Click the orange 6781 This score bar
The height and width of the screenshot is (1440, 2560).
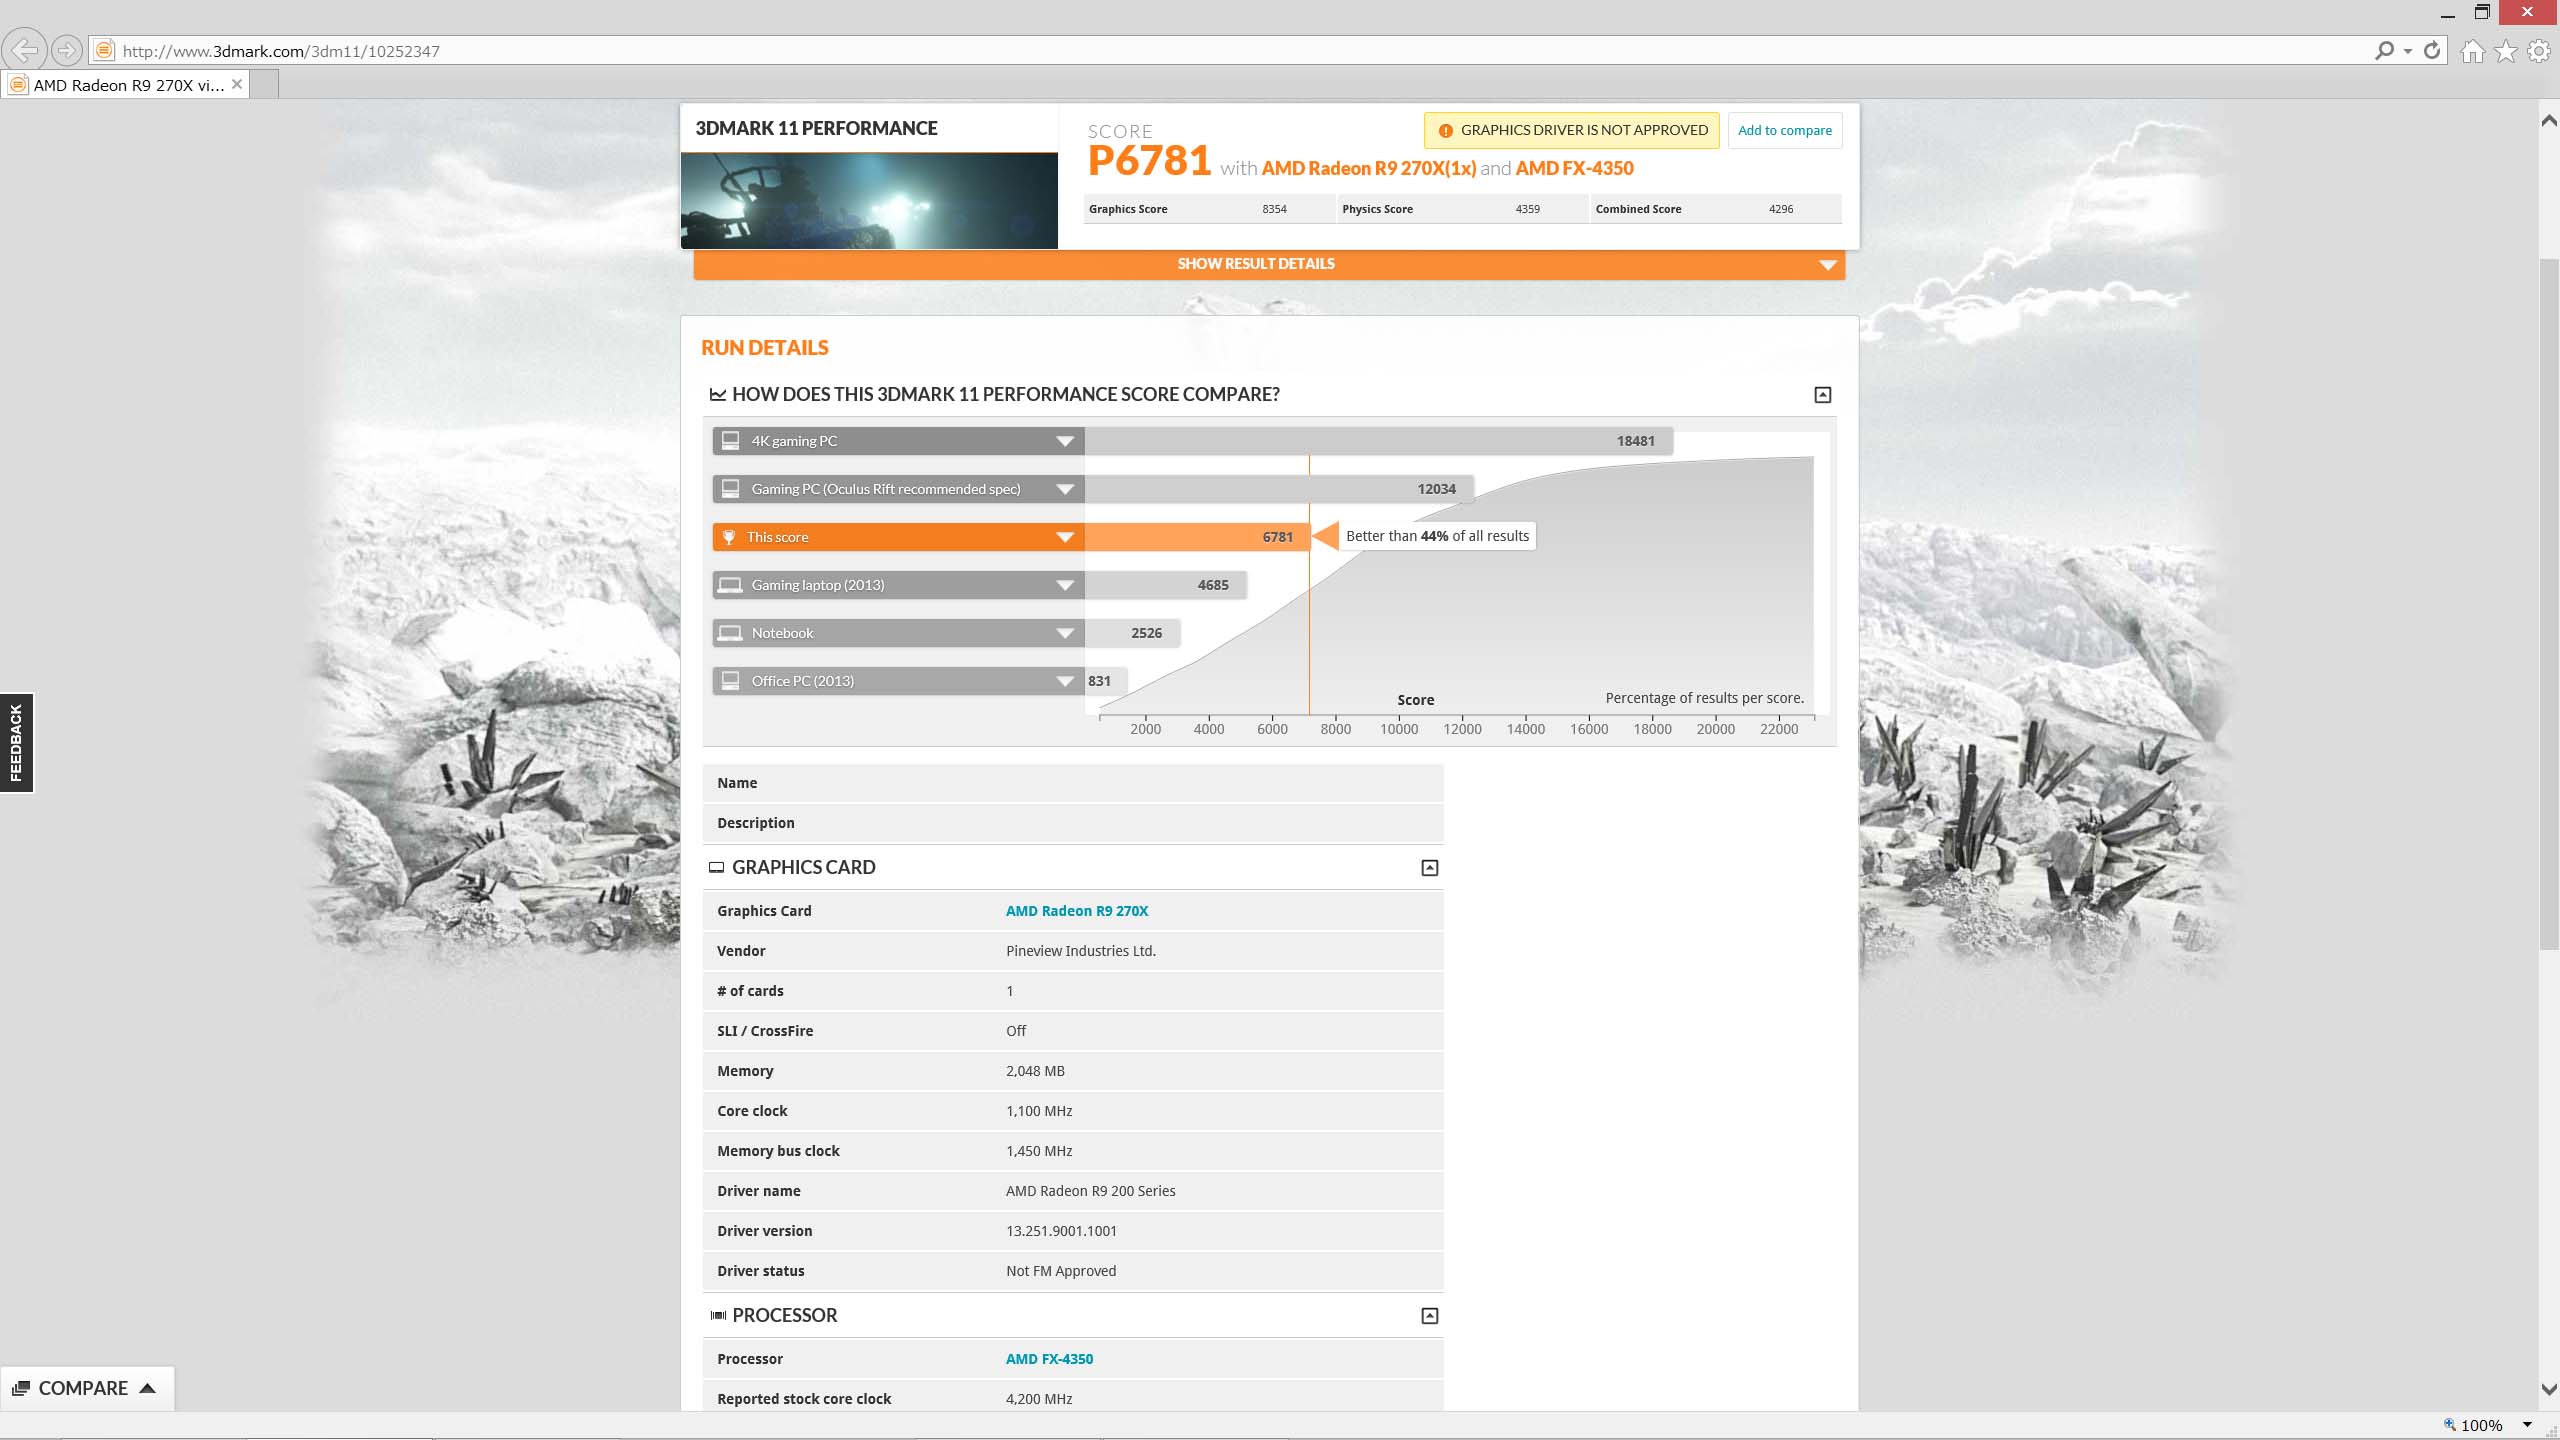click(x=1197, y=537)
